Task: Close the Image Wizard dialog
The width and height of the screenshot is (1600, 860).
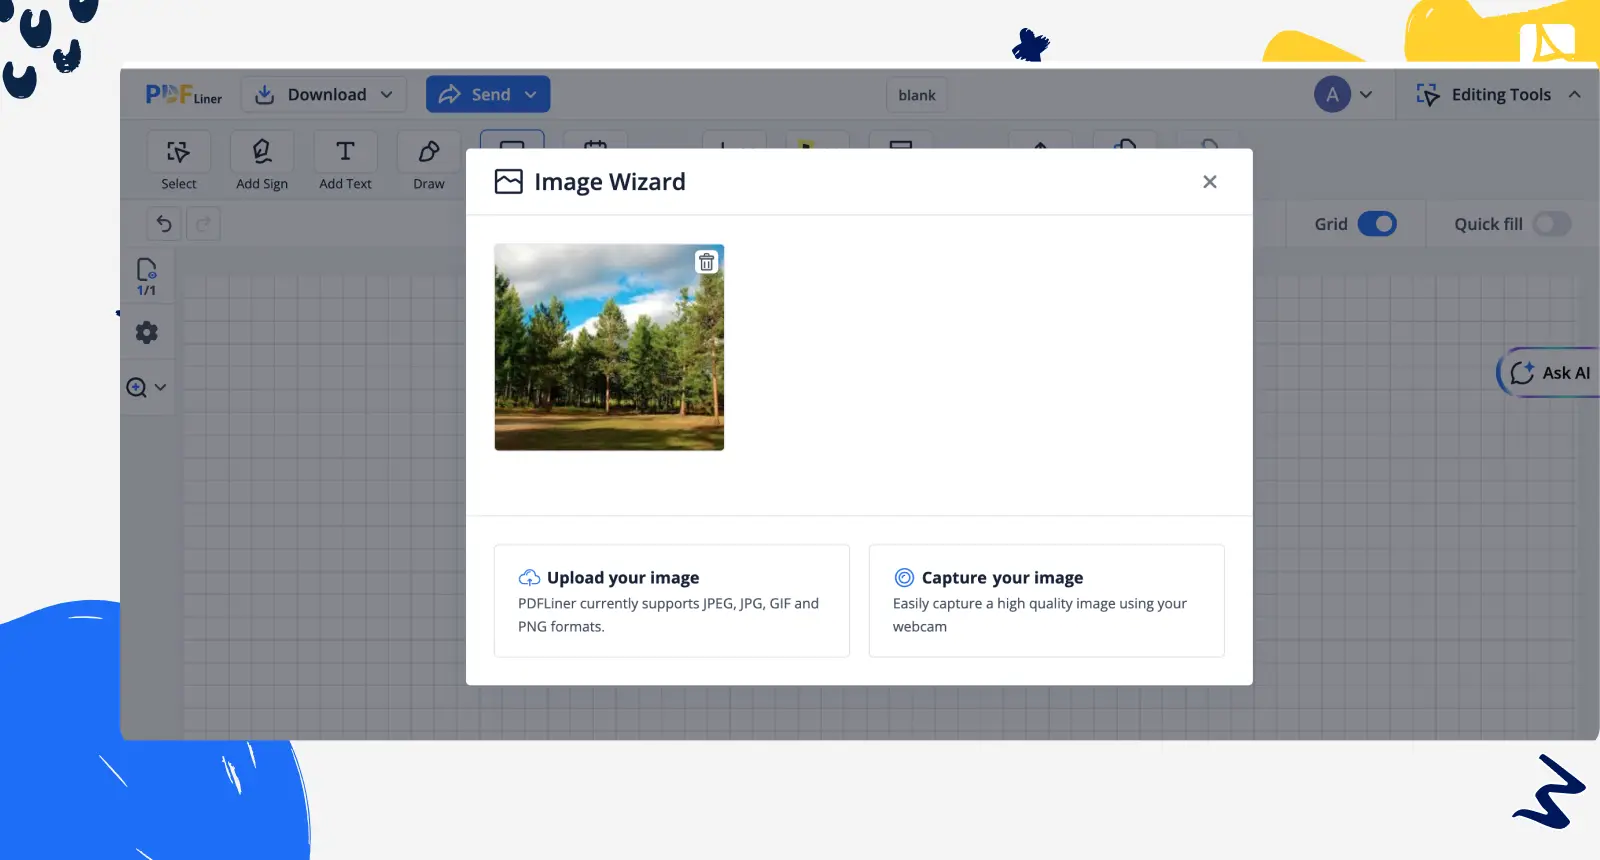Action: pyautogui.click(x=1210, y=182)
